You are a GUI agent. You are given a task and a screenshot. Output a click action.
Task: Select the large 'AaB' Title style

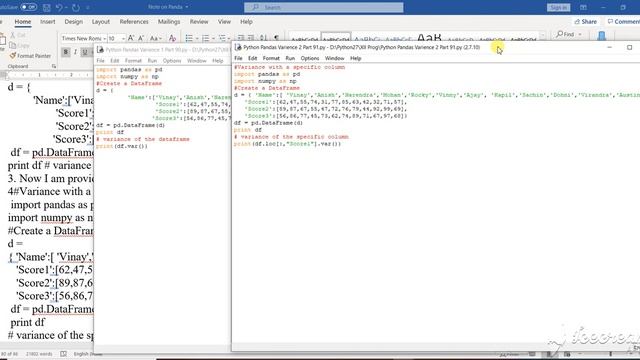coord(429,38)
